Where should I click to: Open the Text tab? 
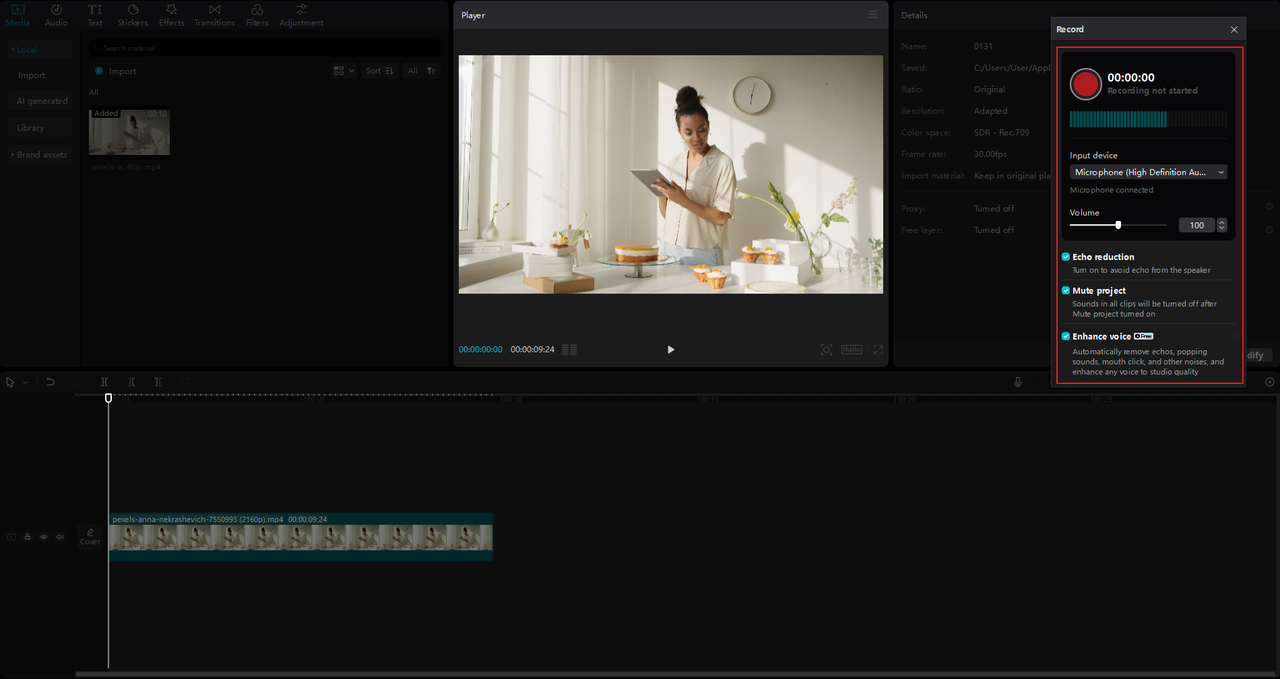95,15
